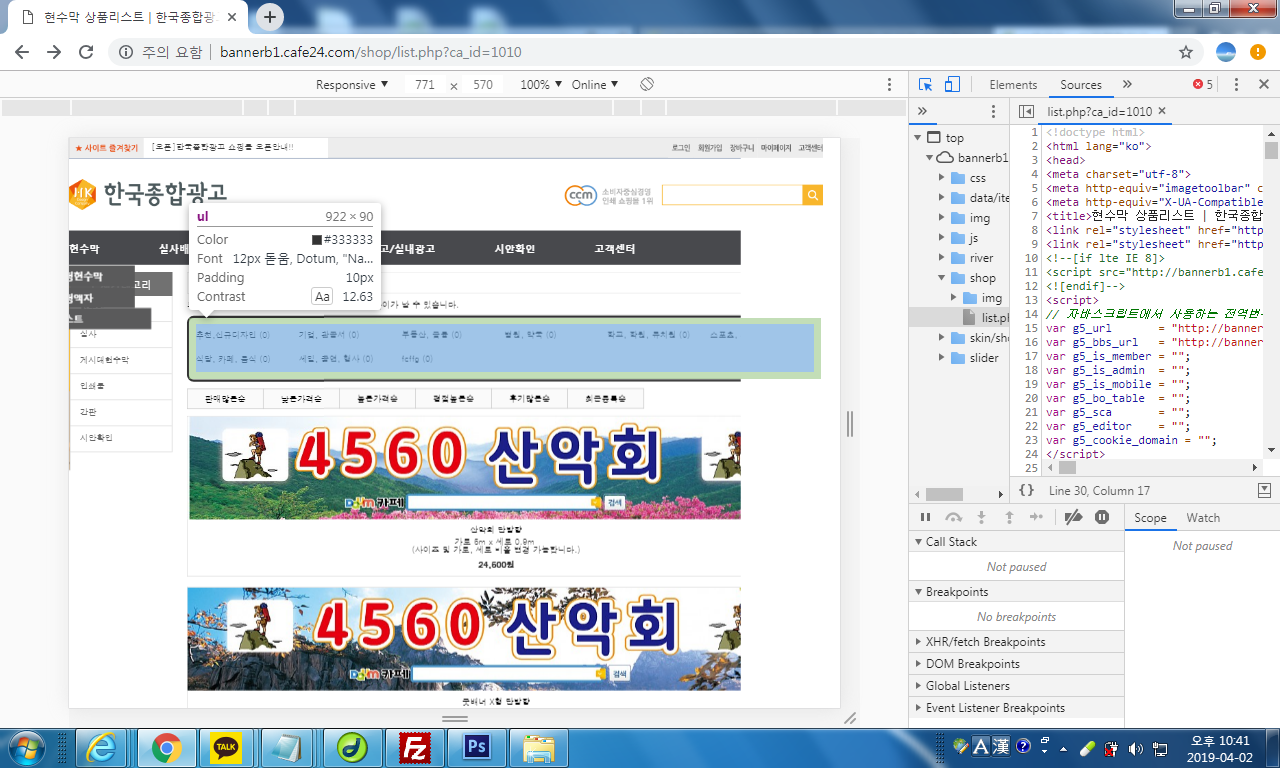Open the DevTools customize menu
The image size is (1280, 768).
(1236, 85)
